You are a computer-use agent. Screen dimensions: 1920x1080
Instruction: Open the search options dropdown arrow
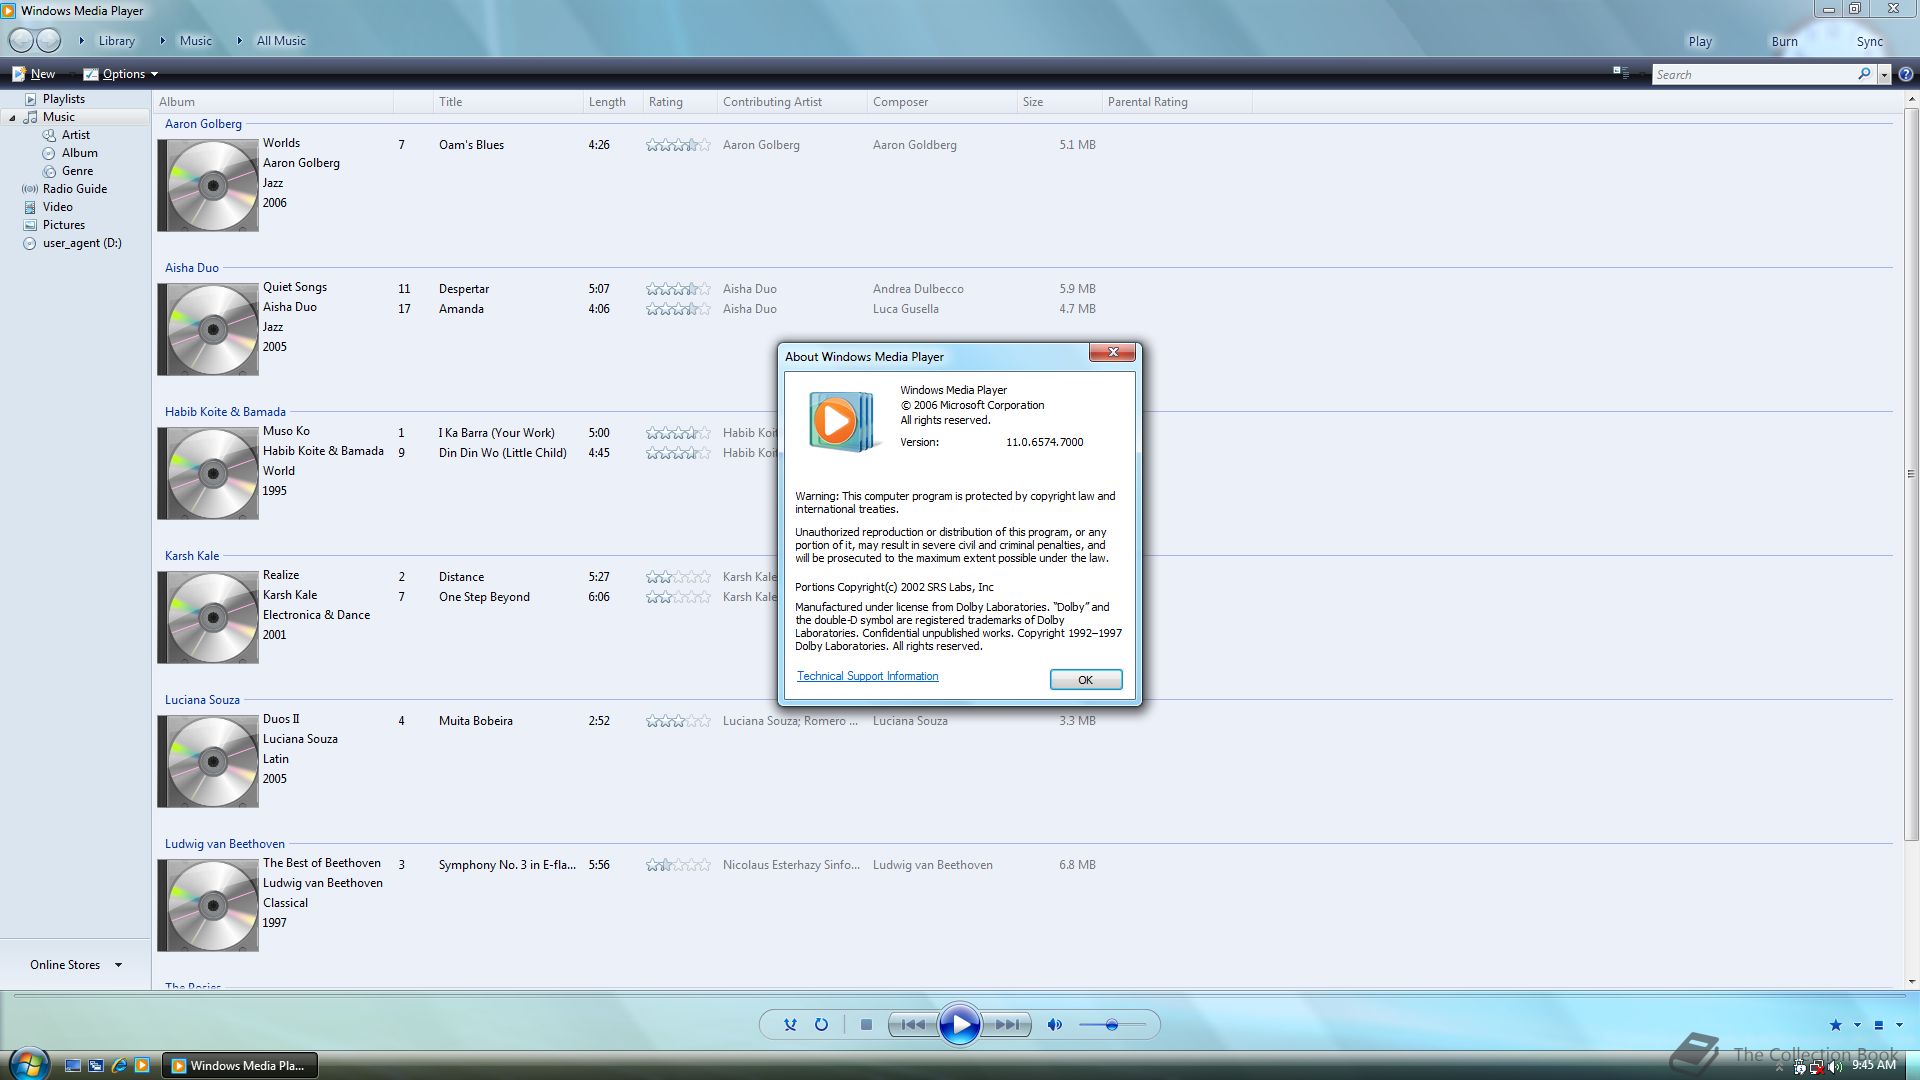1884,75
